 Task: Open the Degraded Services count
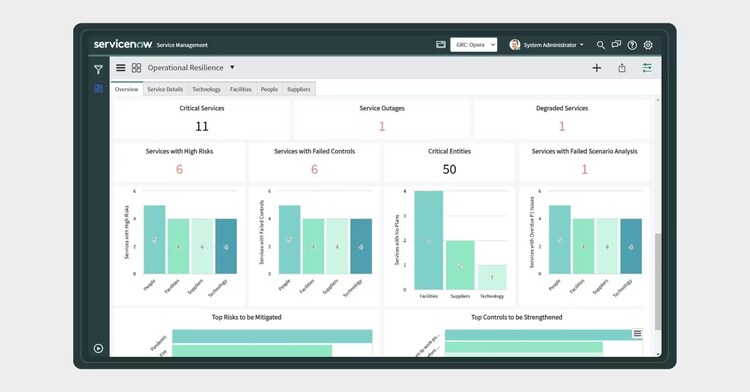(562, 126)
